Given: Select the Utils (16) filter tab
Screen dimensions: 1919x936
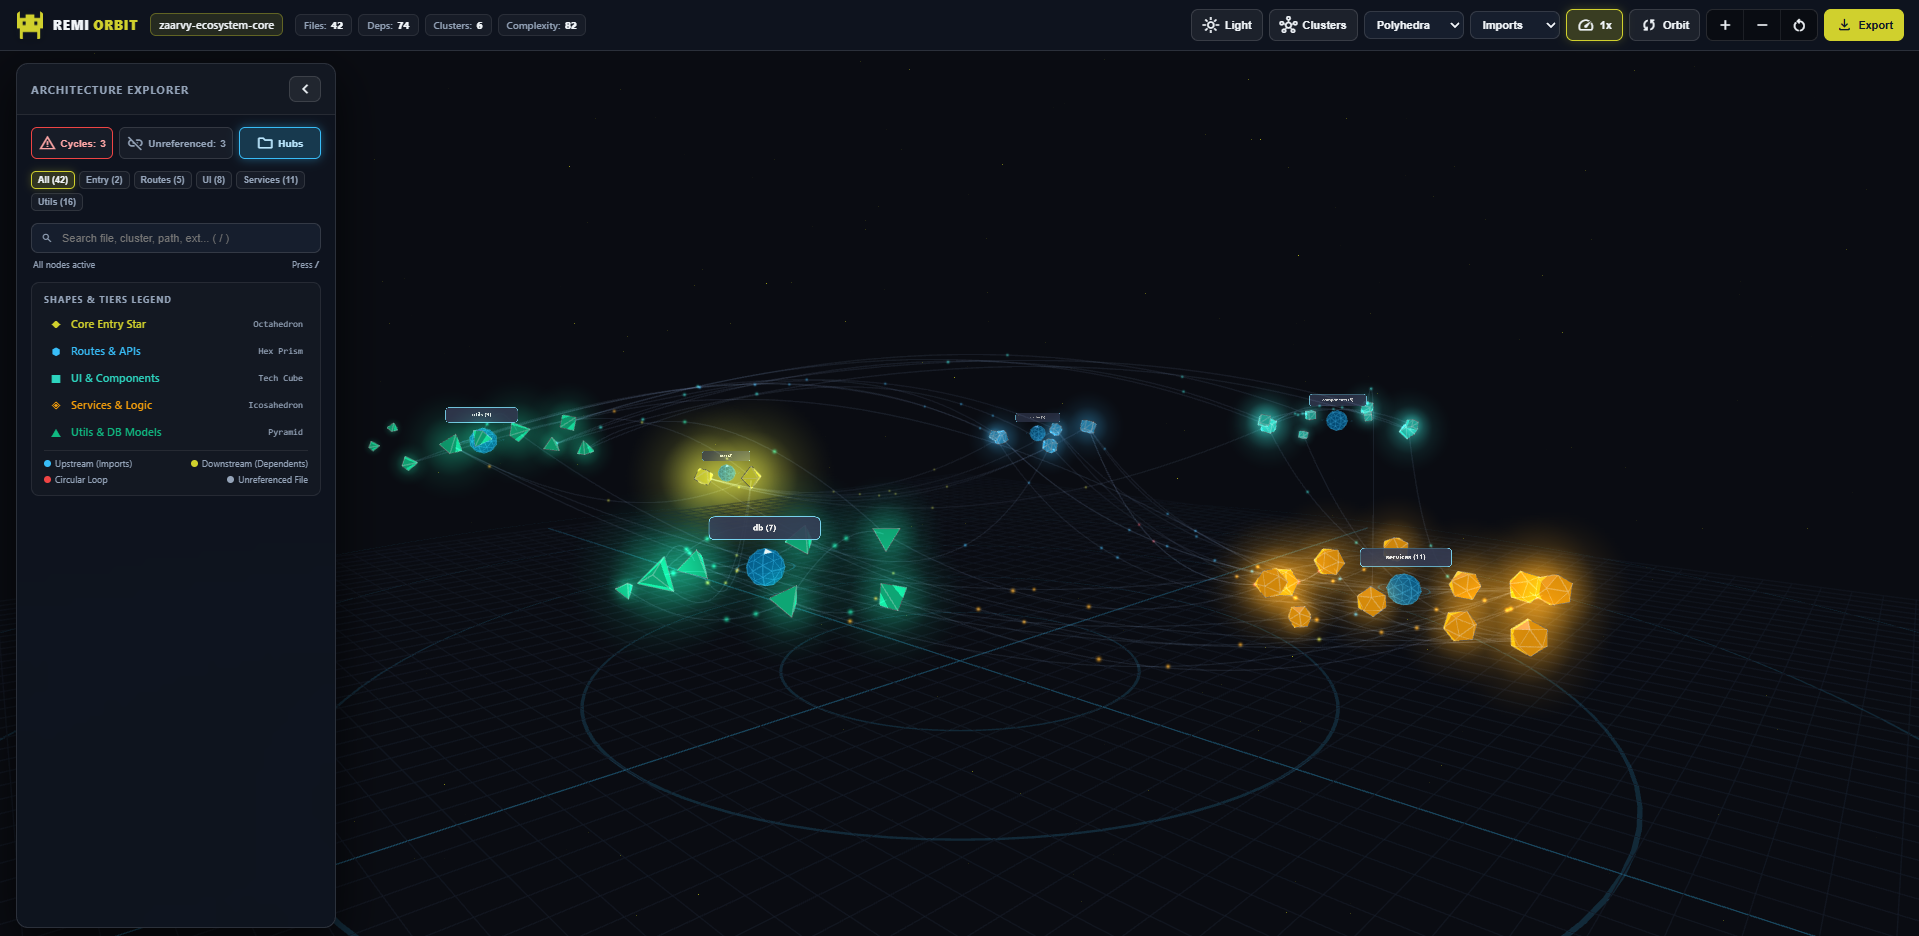Looking at the screenshot, I should click(x=57, y=202).
